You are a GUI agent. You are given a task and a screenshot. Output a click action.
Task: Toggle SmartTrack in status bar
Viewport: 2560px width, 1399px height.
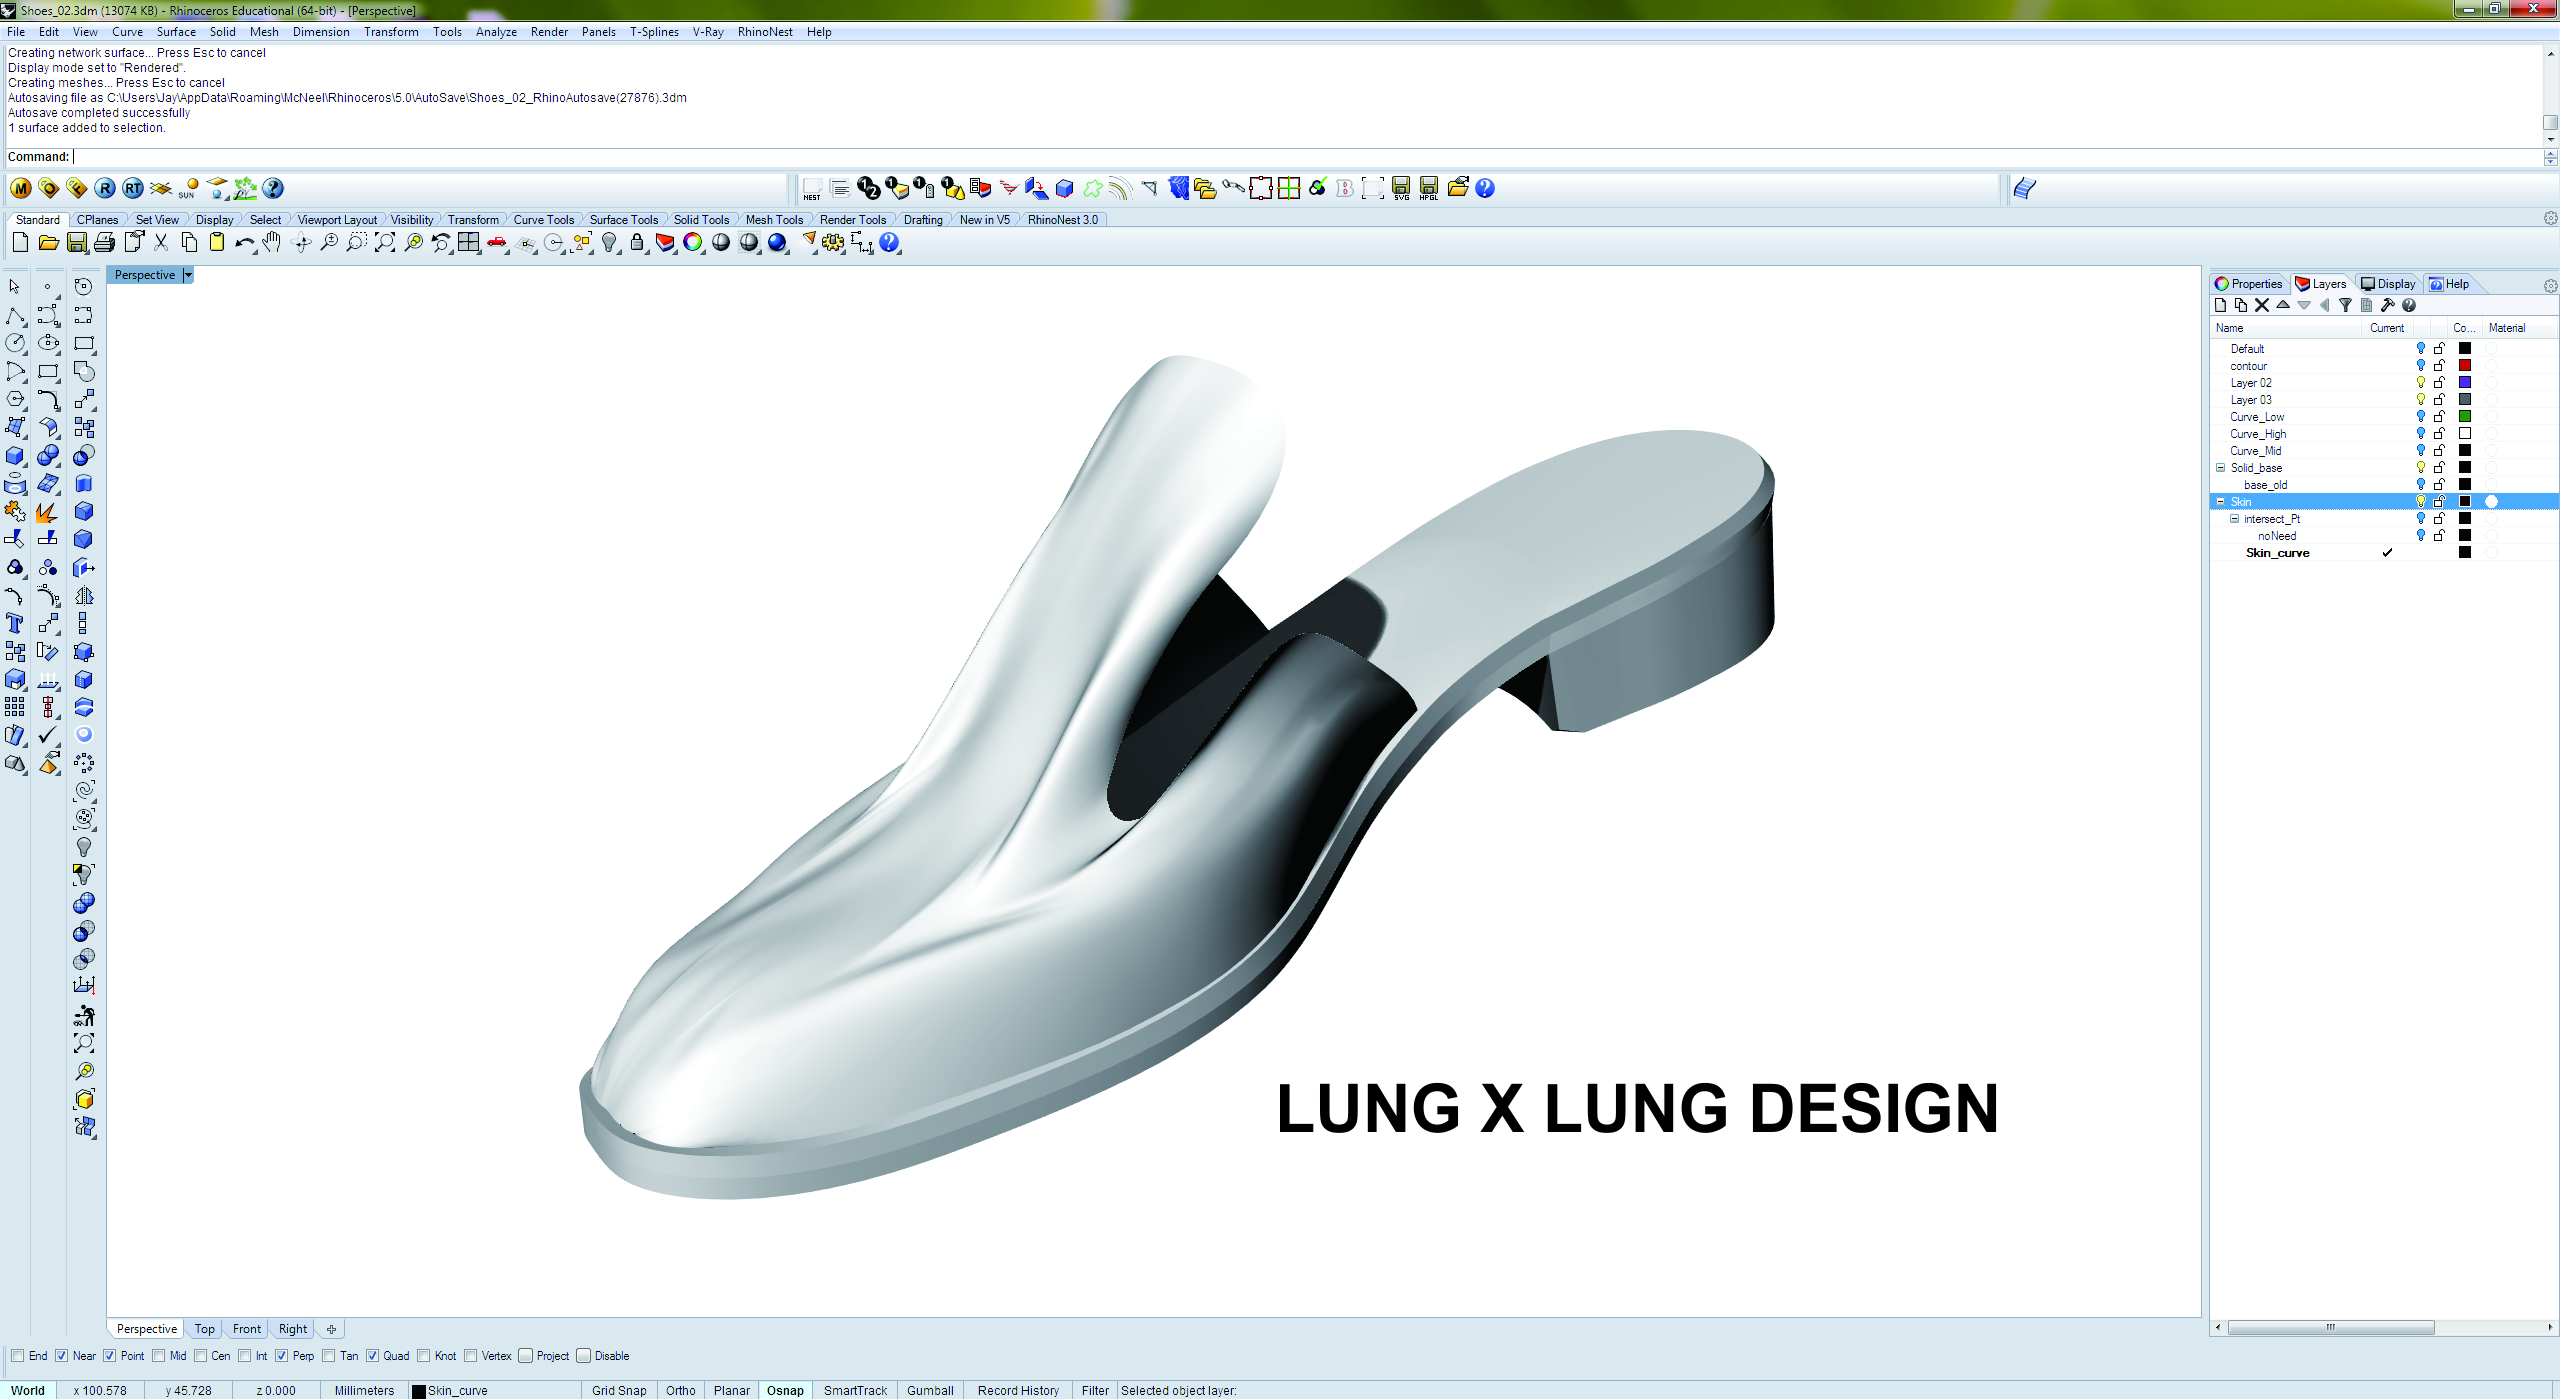point(855,1390)
